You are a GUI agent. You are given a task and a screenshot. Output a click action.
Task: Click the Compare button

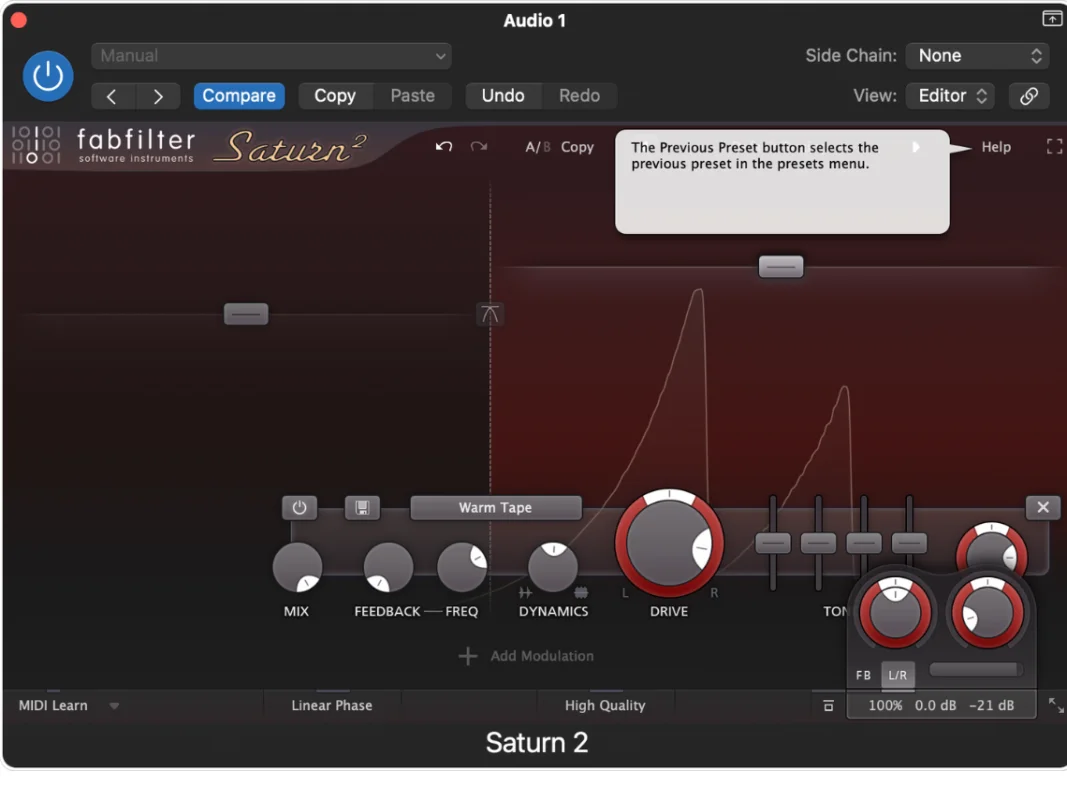(x=239, y=95)
